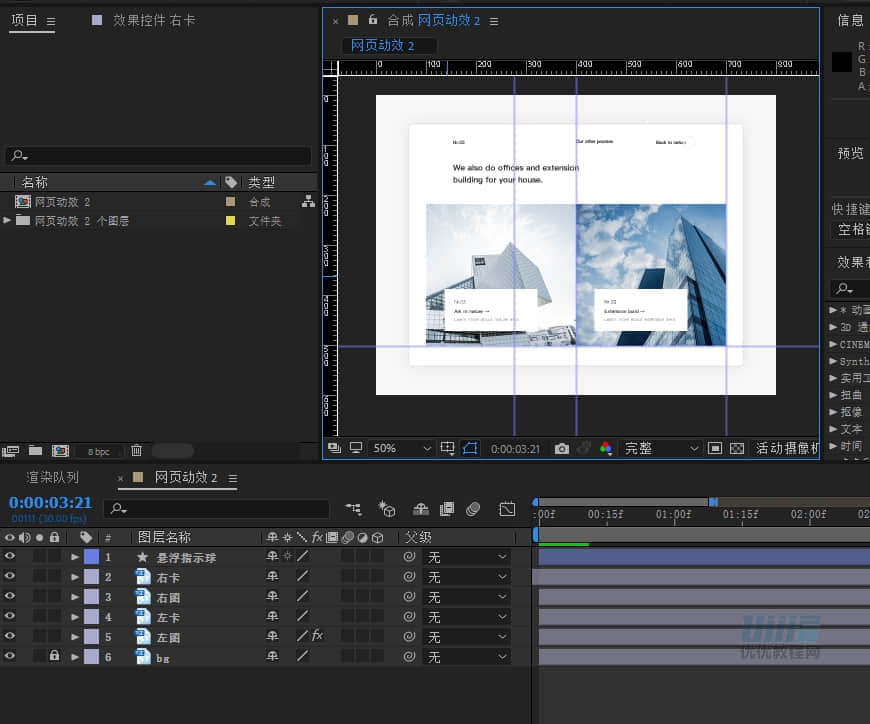The image size is (870, 724).
Task: Click the show channel RGB color icon
Action: (x=605, y=449)
